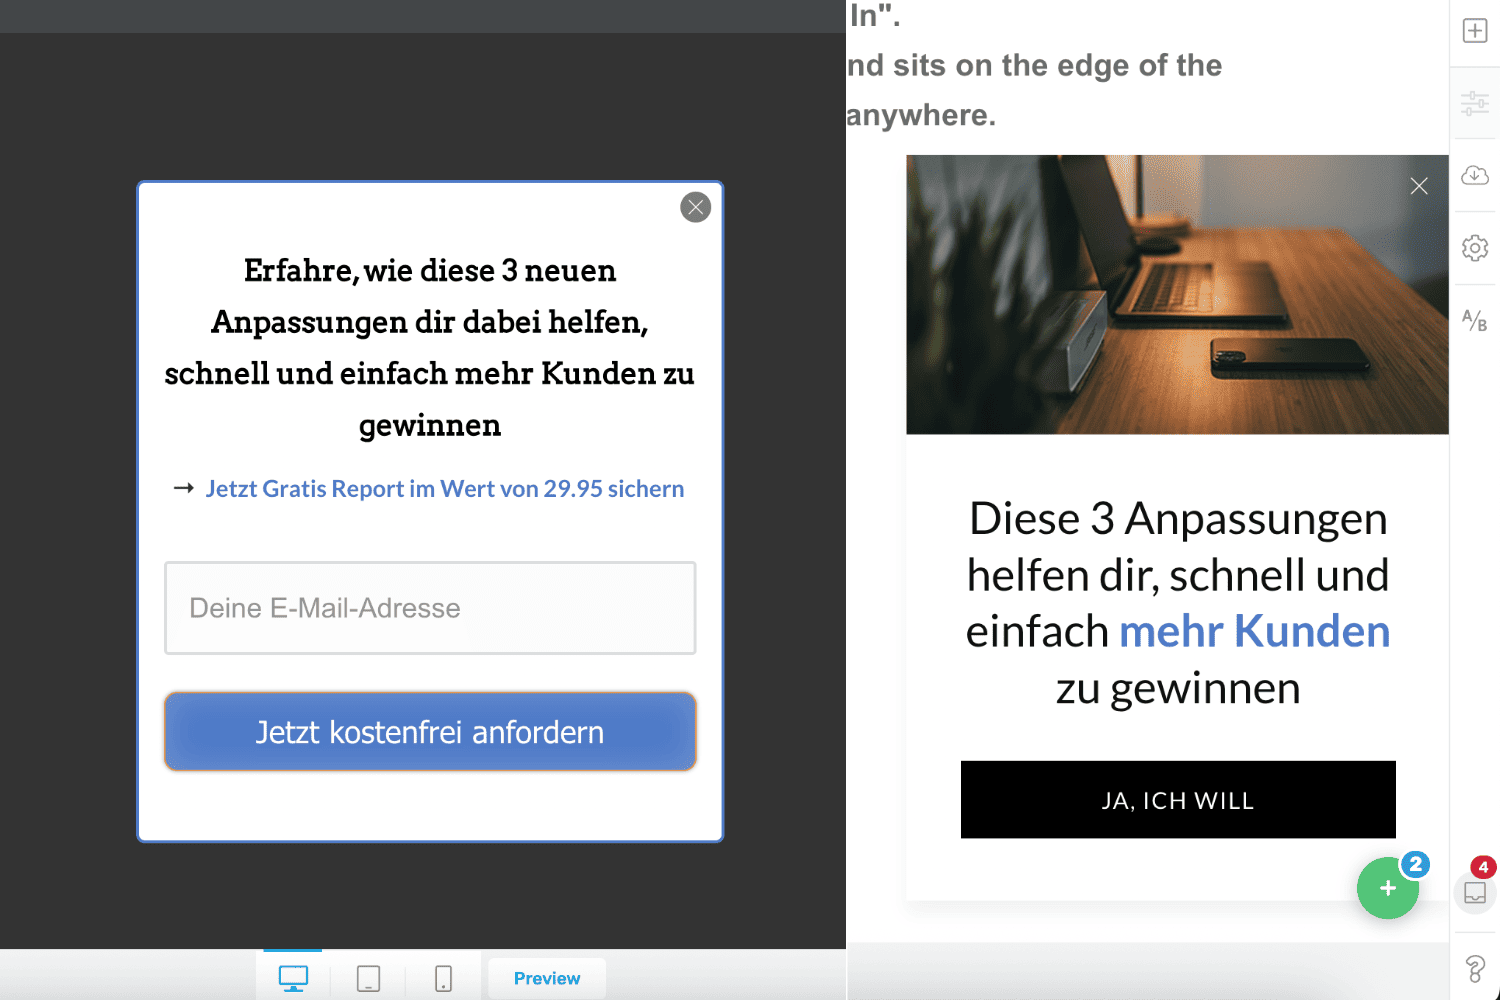The width and height of the screenshot is (1500, 1000).
Task: Click the Erfahre, wie diese 3 neuen headline
Action: pyautogui.click(x=430, y=347)
